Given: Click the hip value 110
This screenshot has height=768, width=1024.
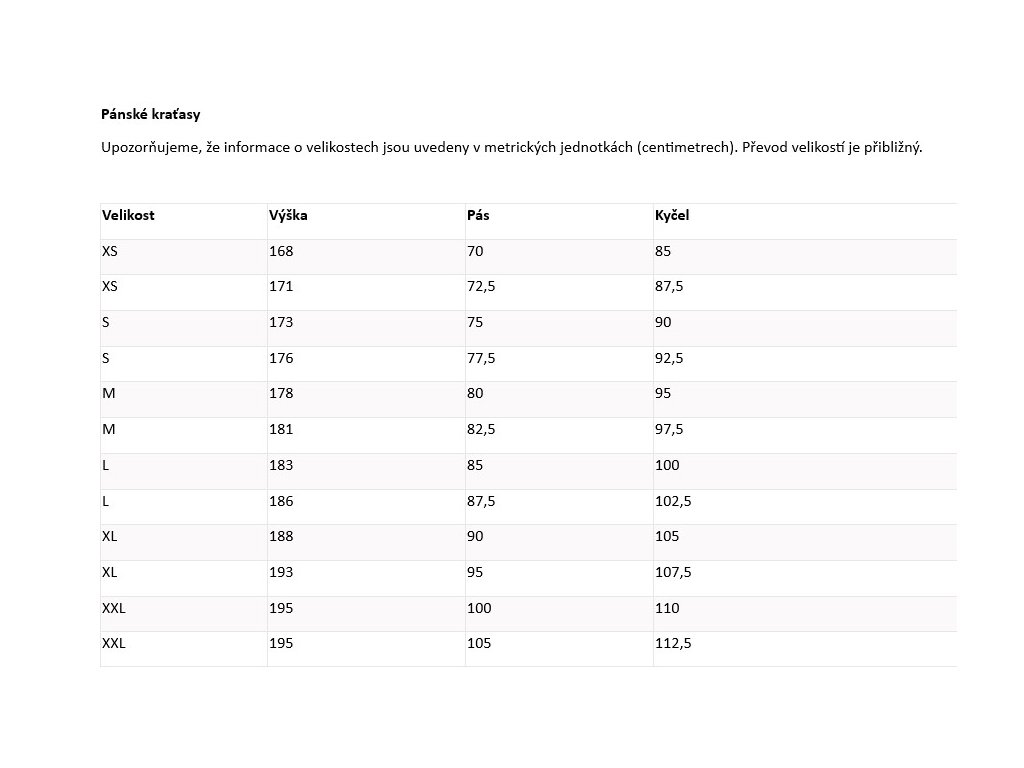Looking at the screenshot, I should click(667, 608).
